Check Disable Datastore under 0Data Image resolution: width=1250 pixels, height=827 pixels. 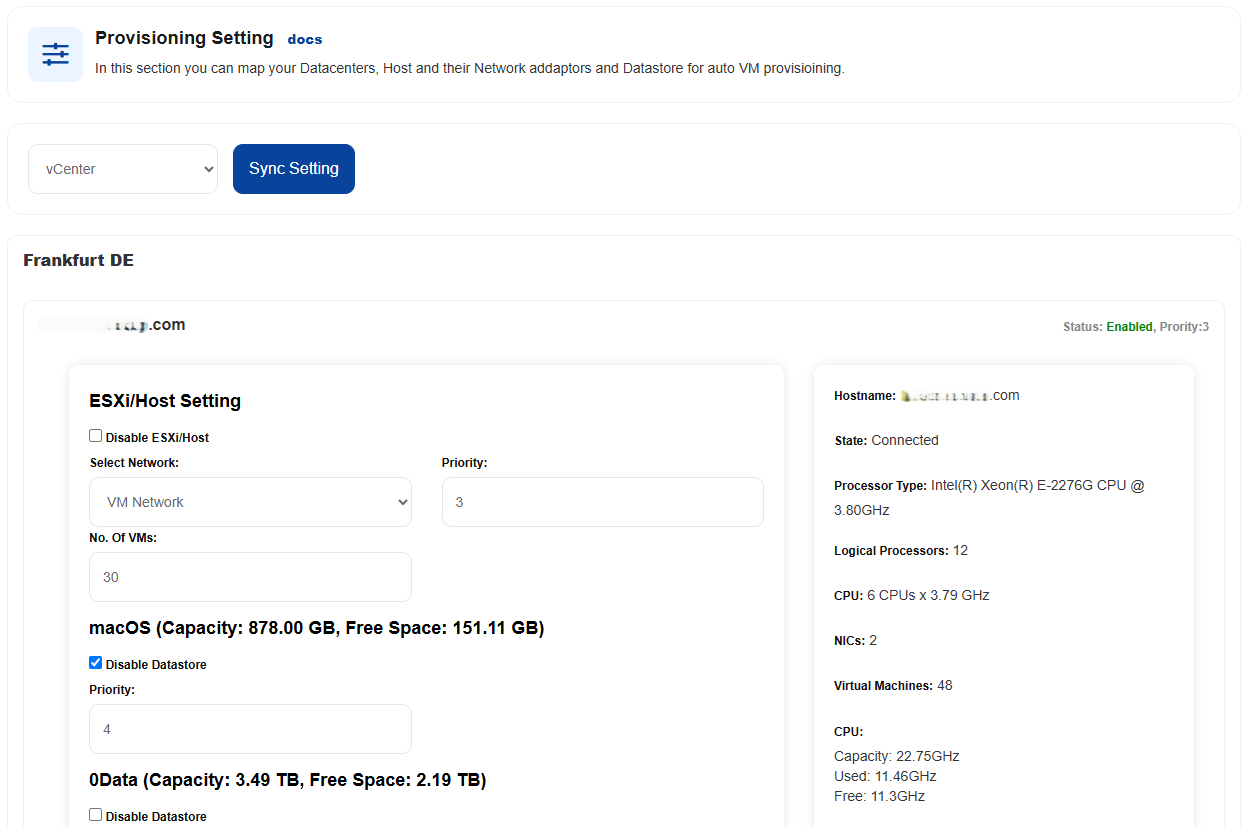pyautogui.click(x=96, y=815)
